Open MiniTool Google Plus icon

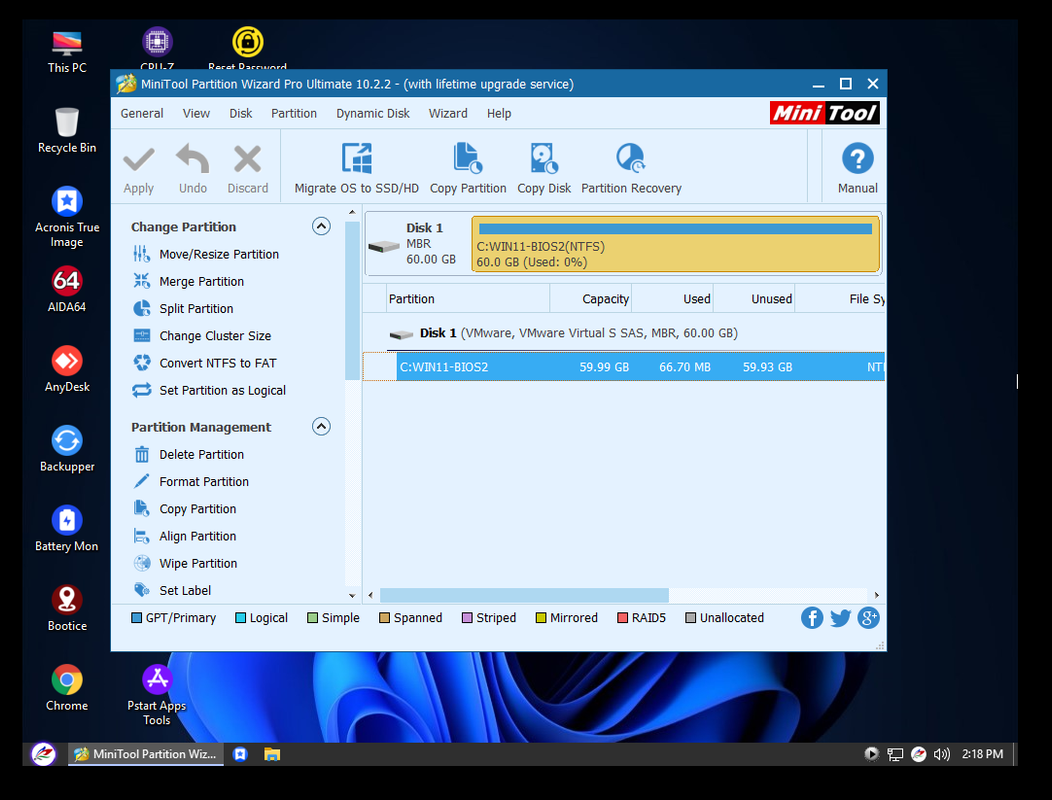pyautogui.click(x=868, y=617)
